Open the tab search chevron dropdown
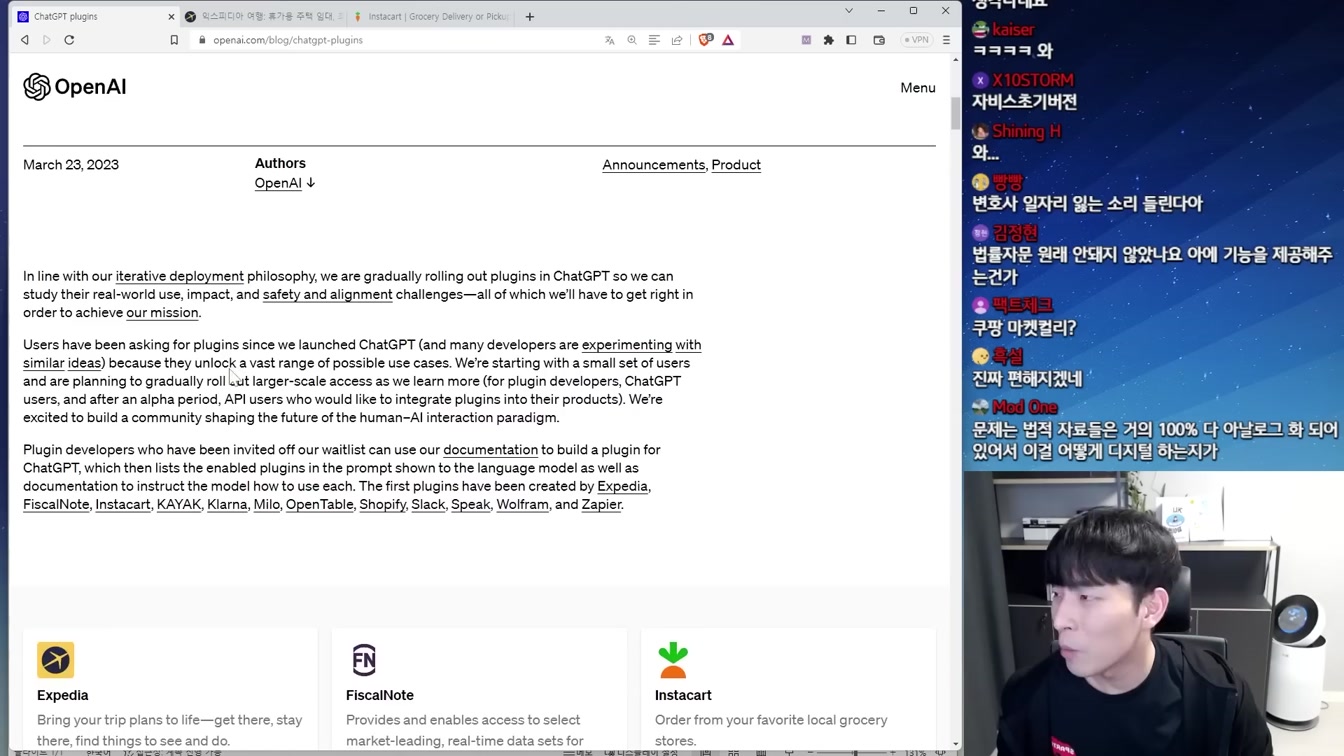Image resolution: width=1344 pixels, height=756 pixels. click(x=849, y=11)
